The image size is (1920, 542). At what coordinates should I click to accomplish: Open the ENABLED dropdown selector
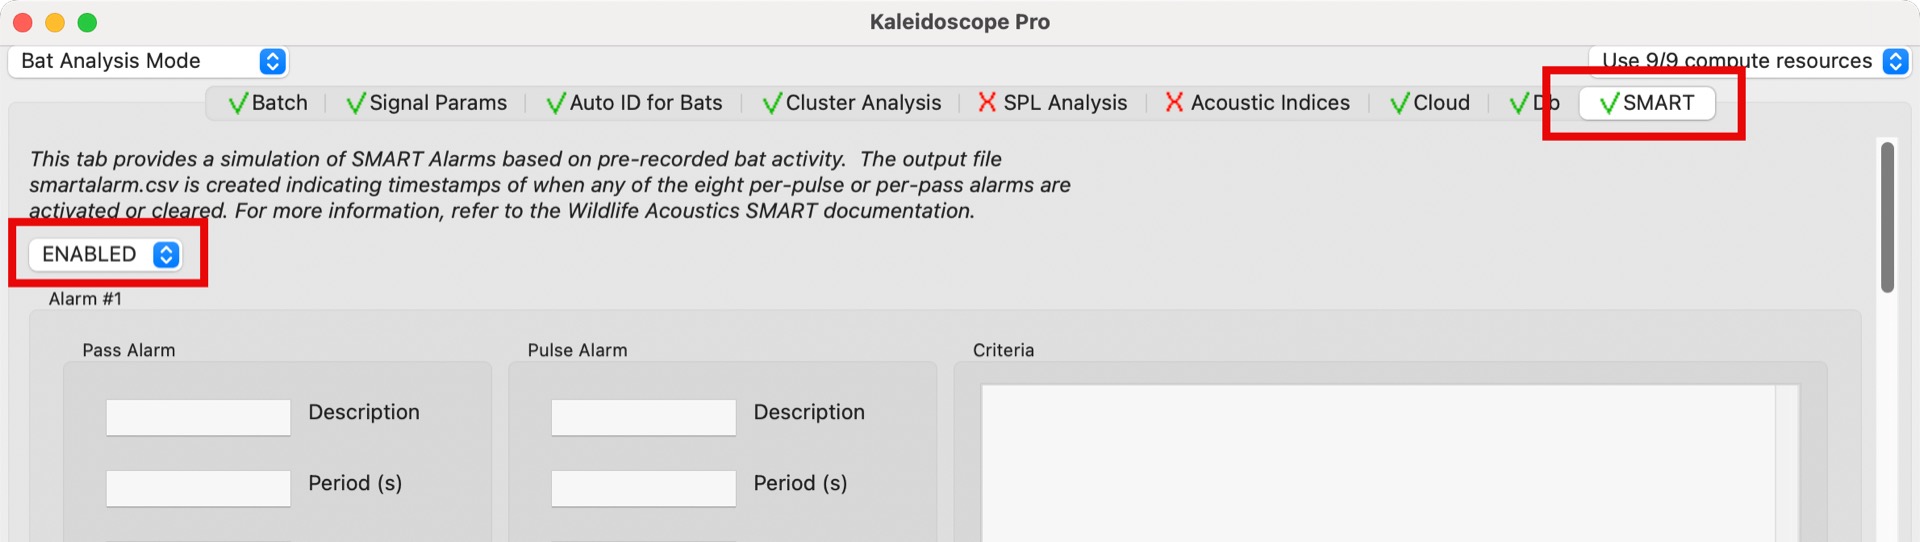[x=106, y=254]
